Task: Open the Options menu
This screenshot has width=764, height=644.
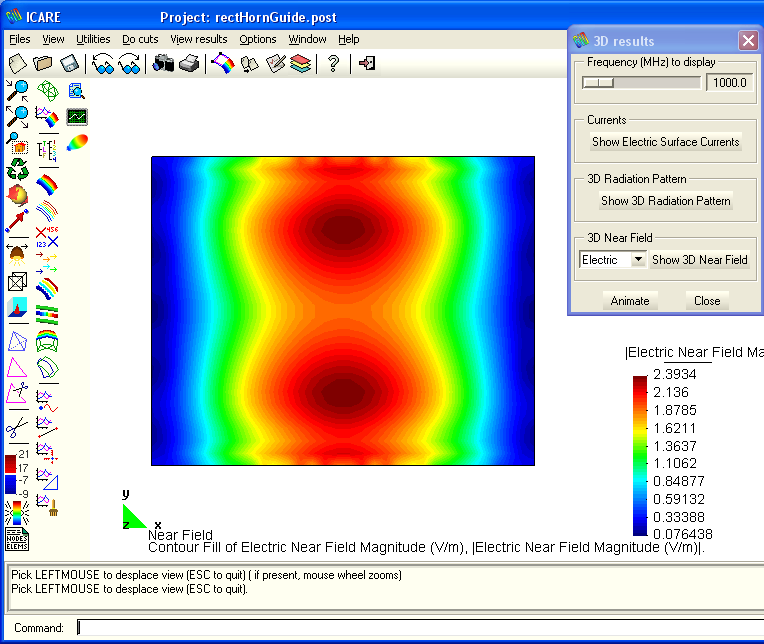Action: (258, 39)
